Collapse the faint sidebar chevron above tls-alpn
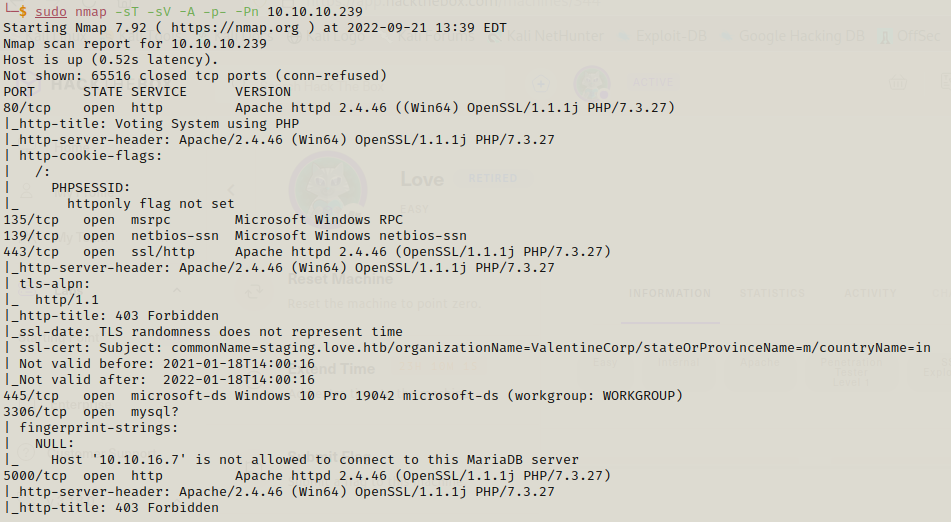Screen dimensions: 951x522 click(177, 290)
